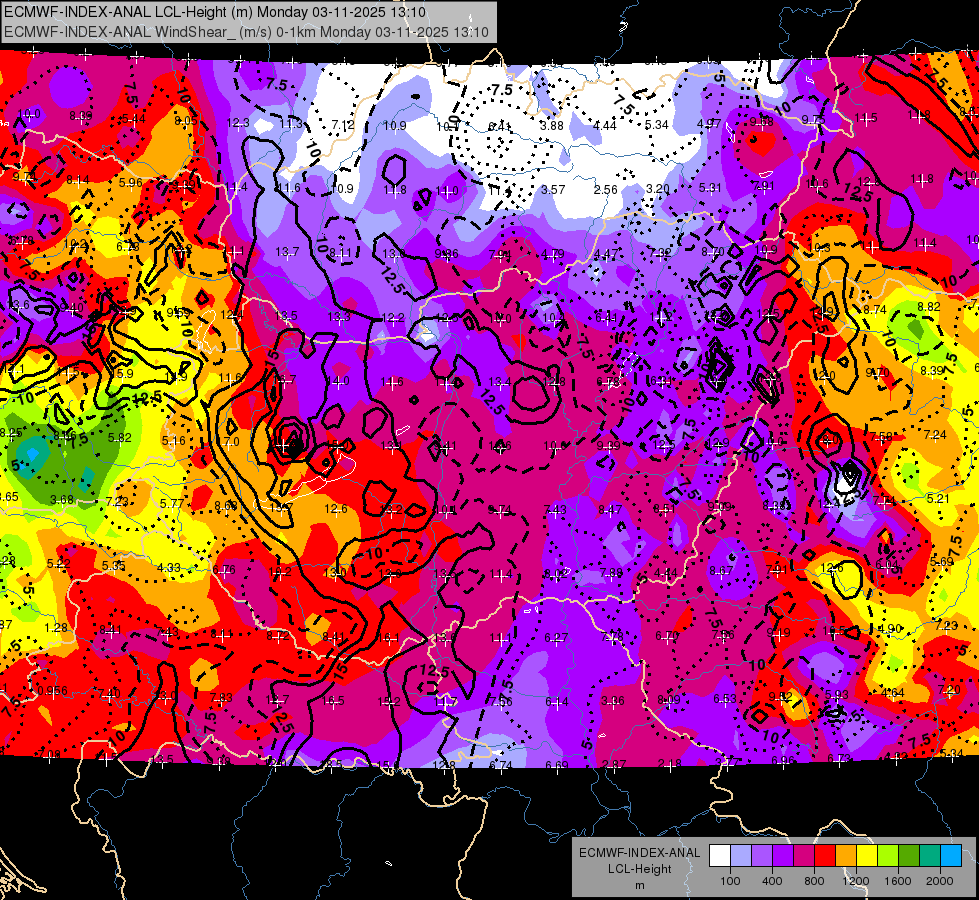Click the grid value '1.28'

tap(56, 627)
